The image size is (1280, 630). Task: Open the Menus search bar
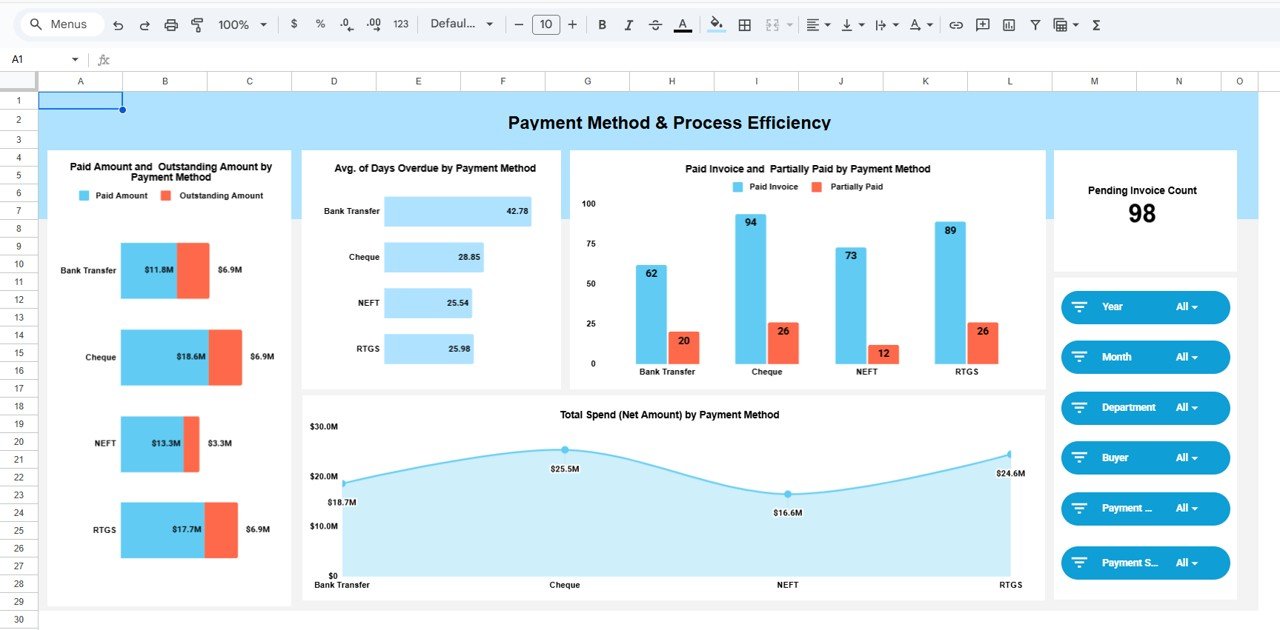pos(62,23)
